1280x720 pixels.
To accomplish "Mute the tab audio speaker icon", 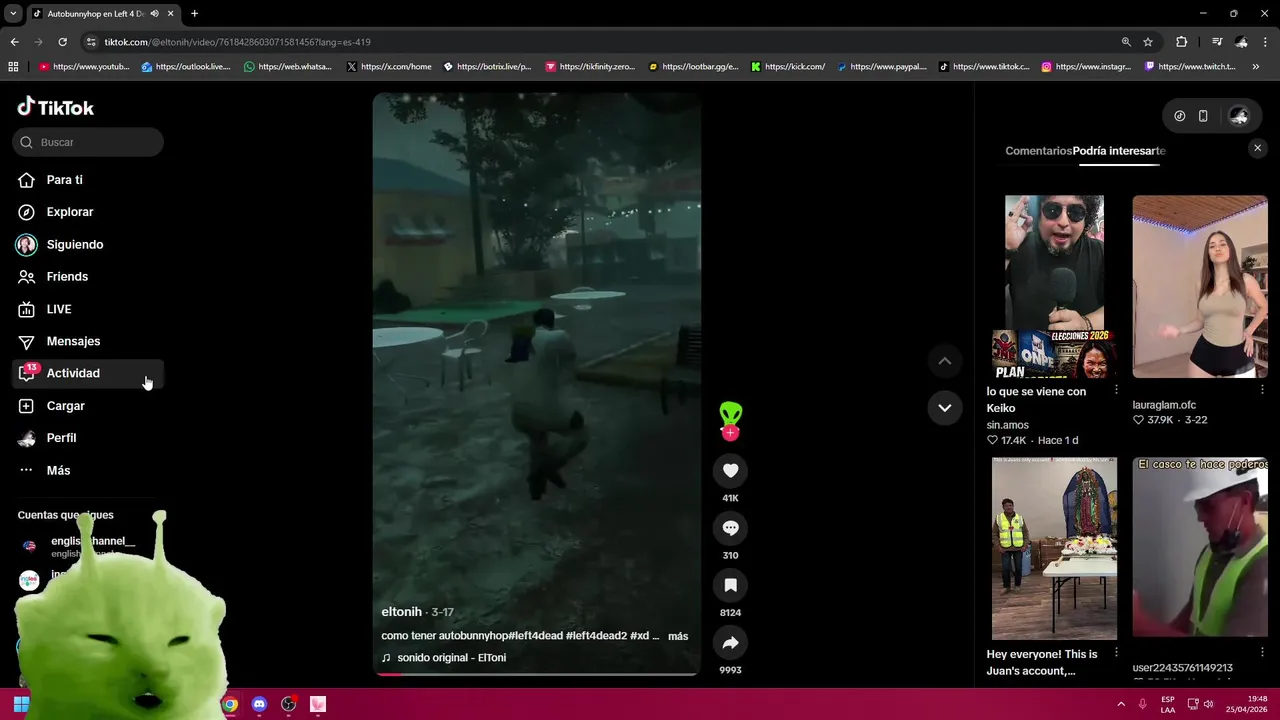I will coord(154,13).
